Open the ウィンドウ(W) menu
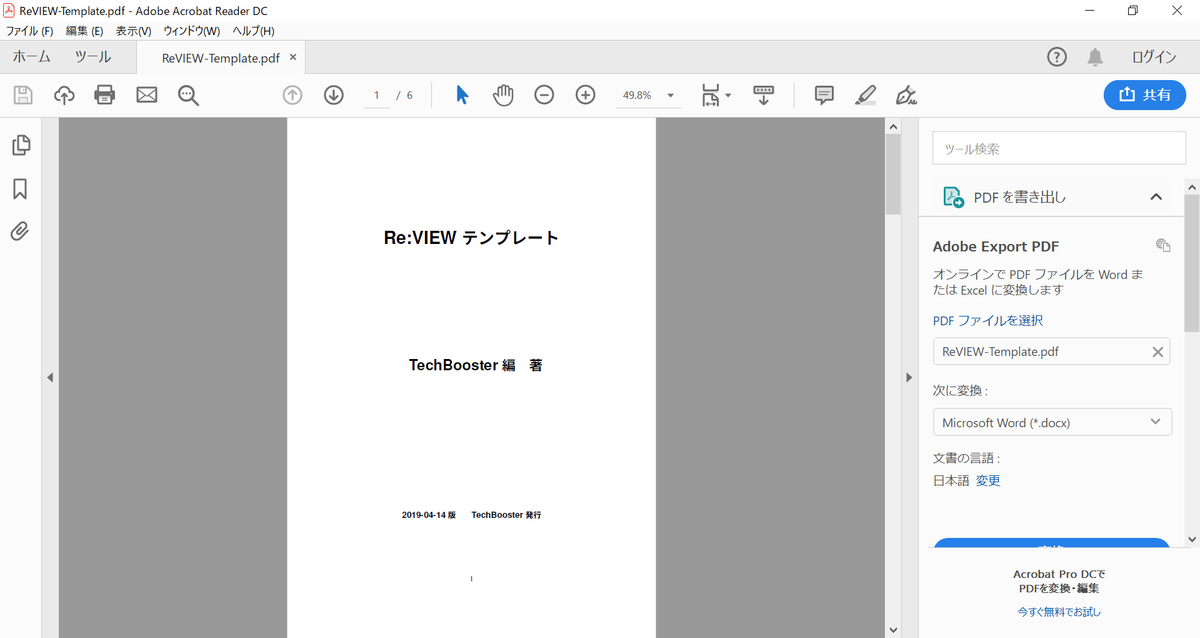 [x=191, y=31]
